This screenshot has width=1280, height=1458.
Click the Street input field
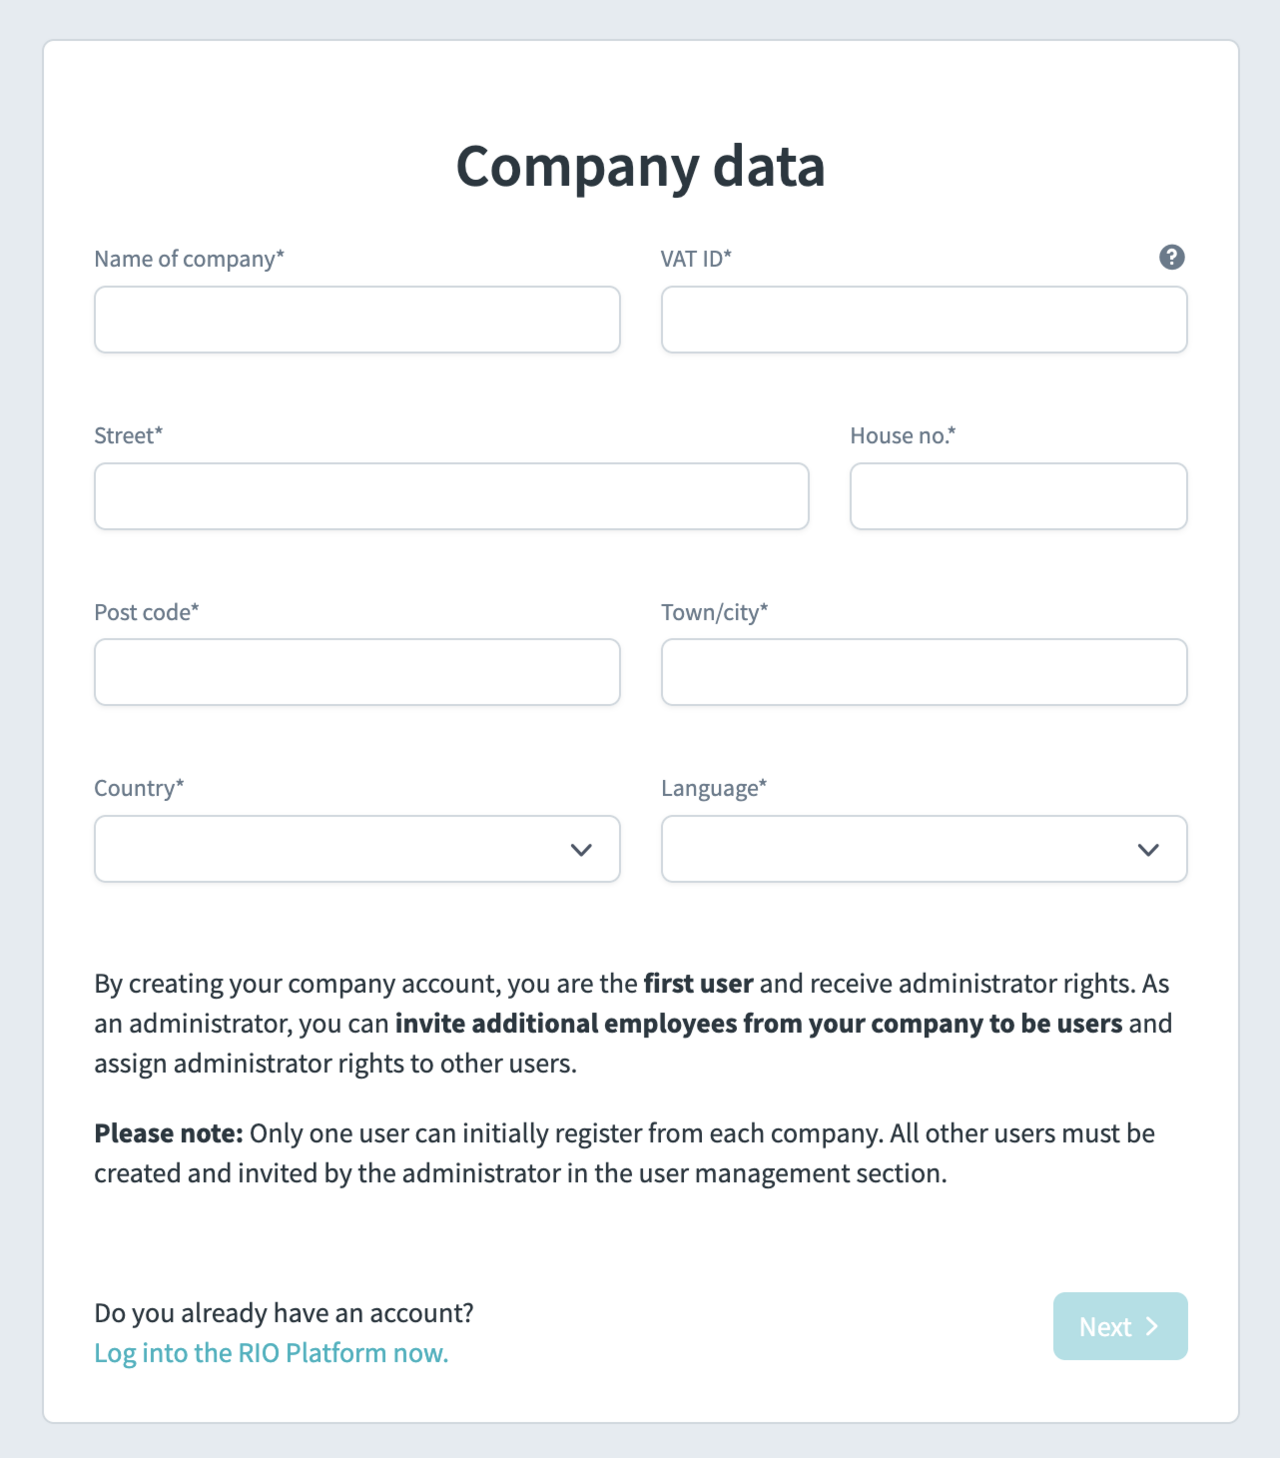[451, 496]
